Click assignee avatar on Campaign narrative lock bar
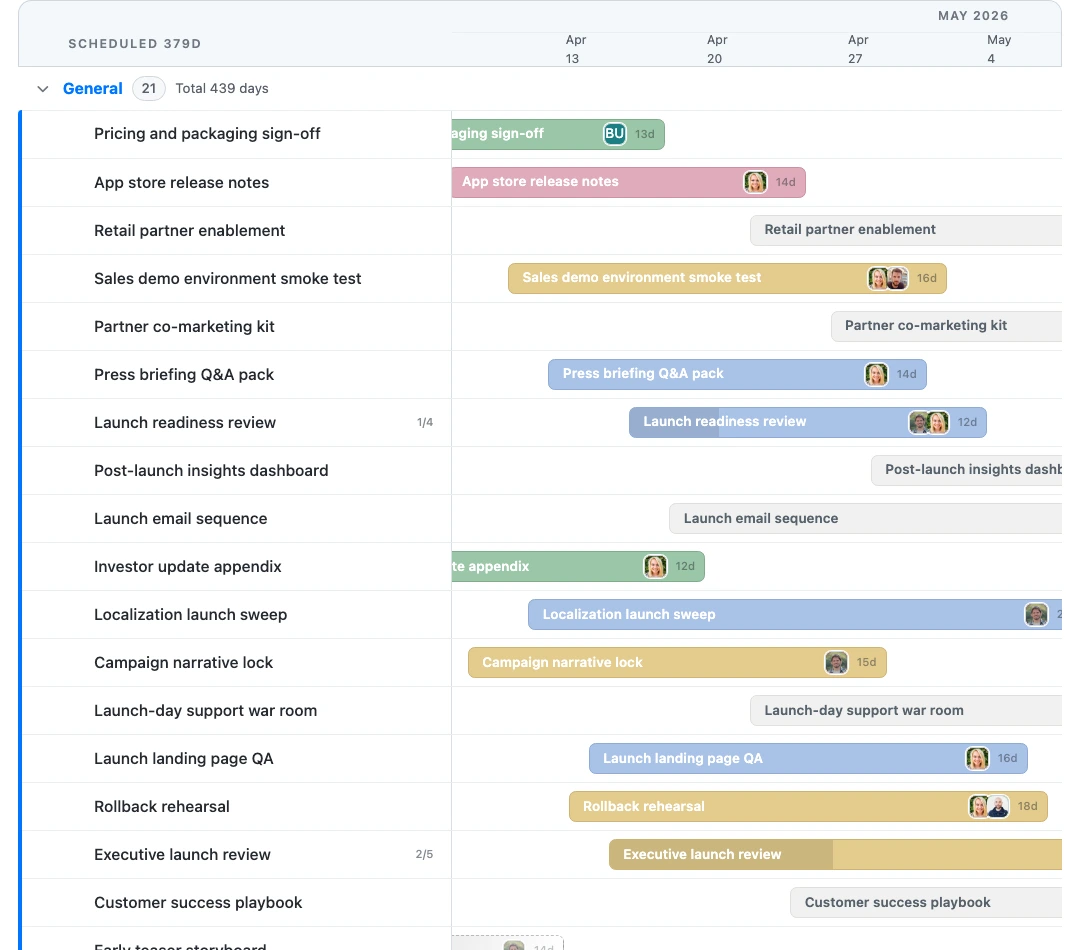 (836, 663)
